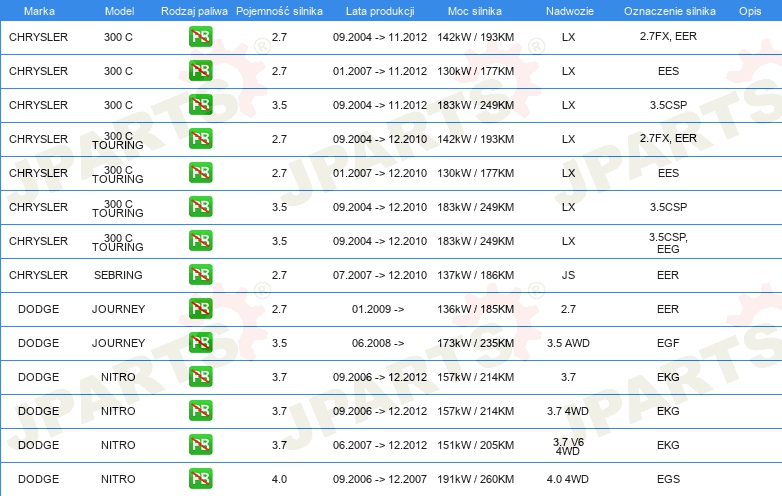Click the Opis column header

click(x=750, y=11)
